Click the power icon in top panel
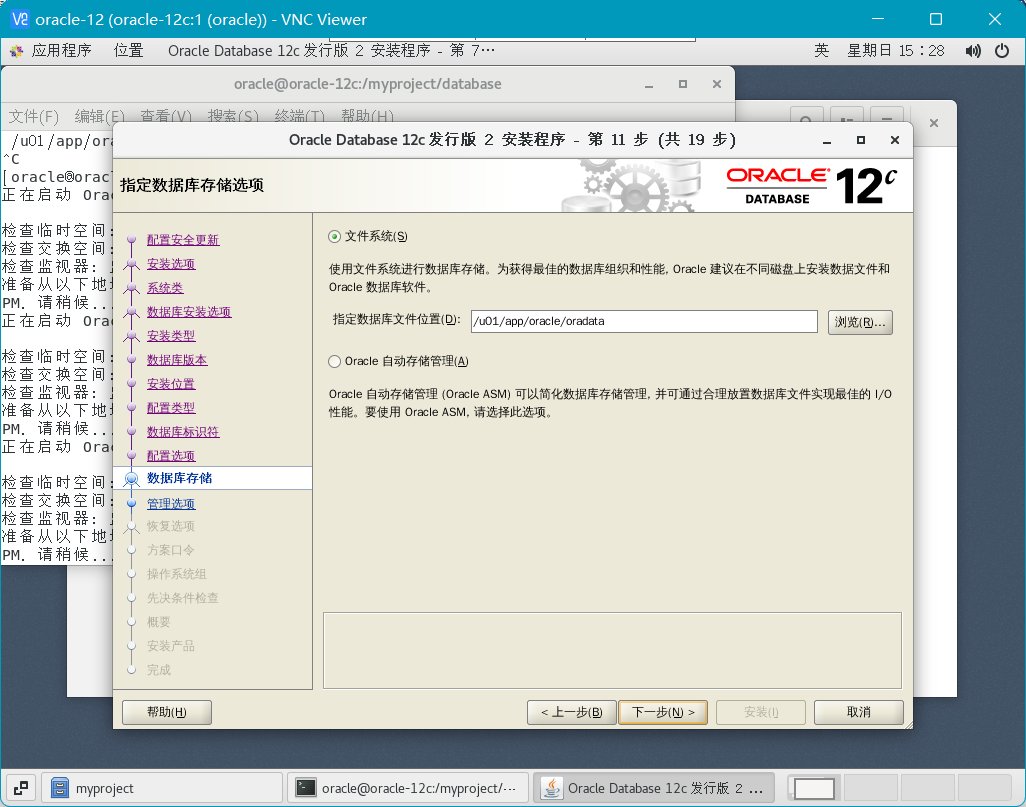The height and width of the screenshot is (807, 1026). [1002, 51]
